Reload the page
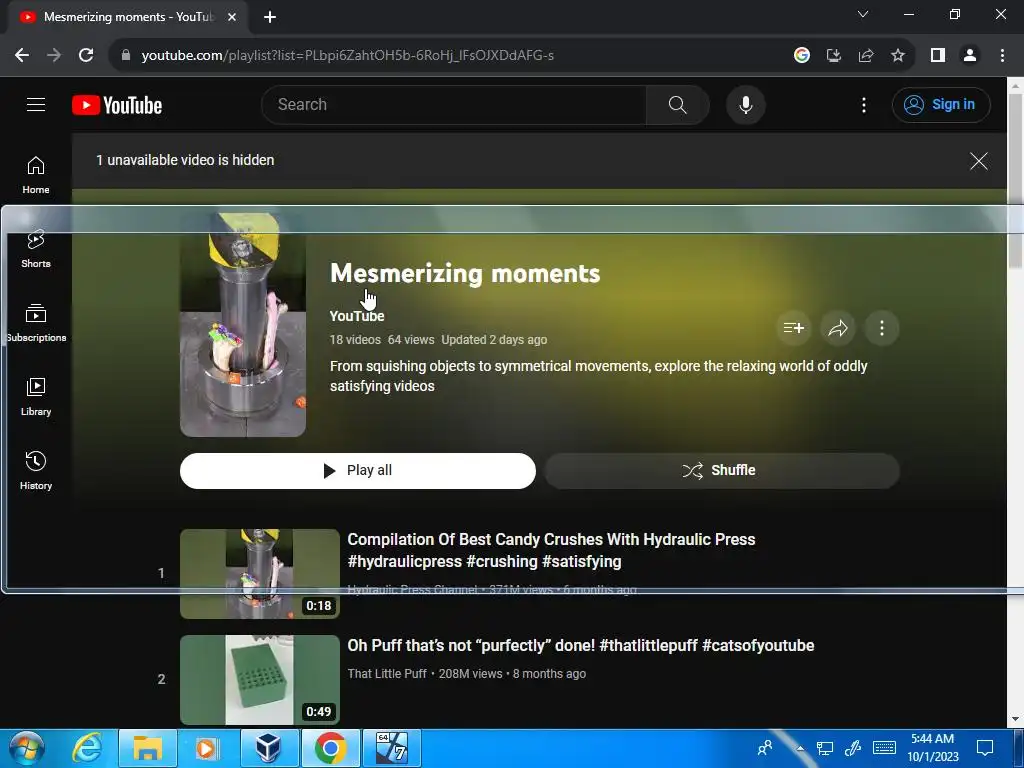Screen dimensions: 1024x768 coord(86,56)
